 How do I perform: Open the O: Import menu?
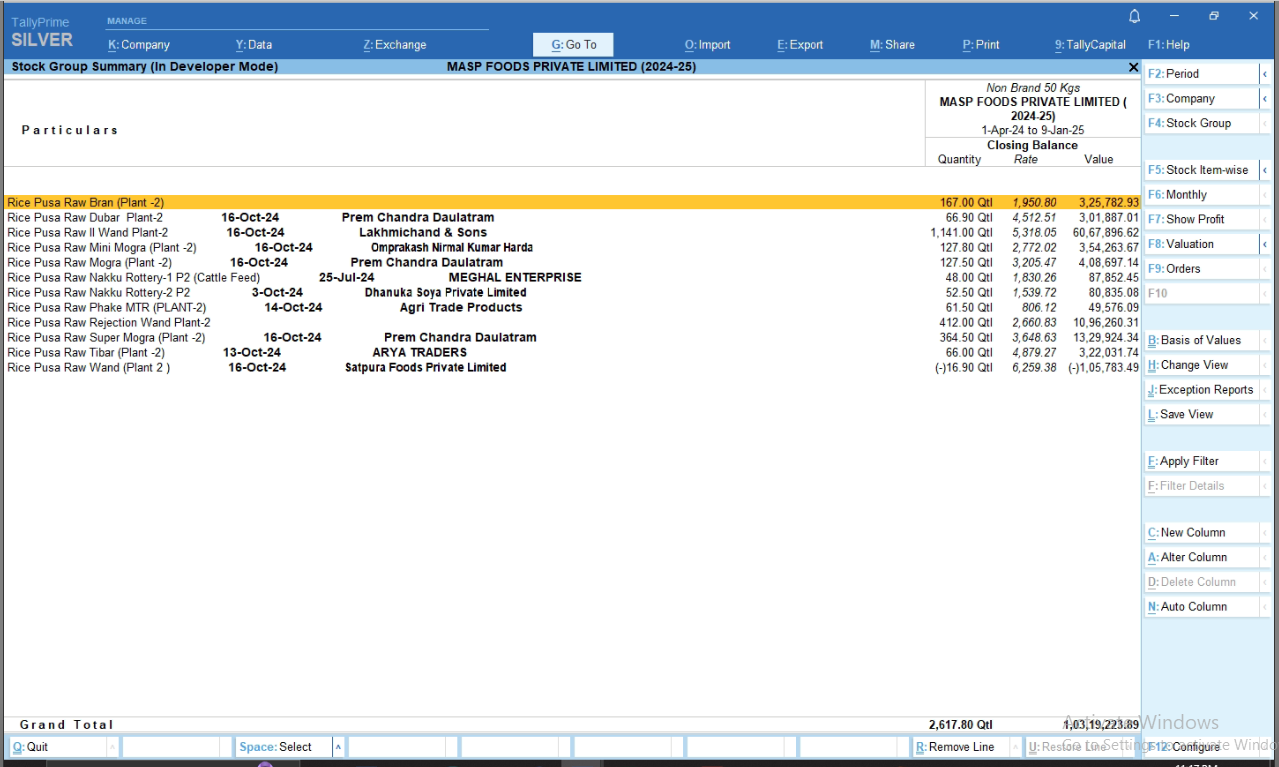tap(708, 45)
